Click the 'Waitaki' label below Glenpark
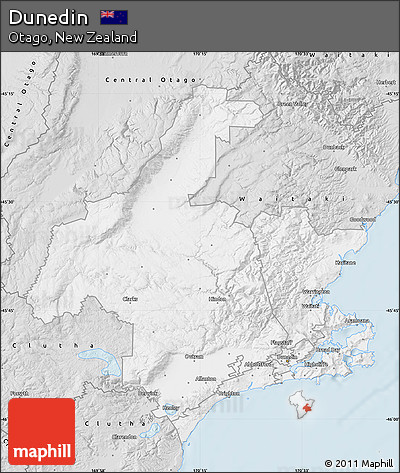The image size is (400, 473). coord(292,199)
